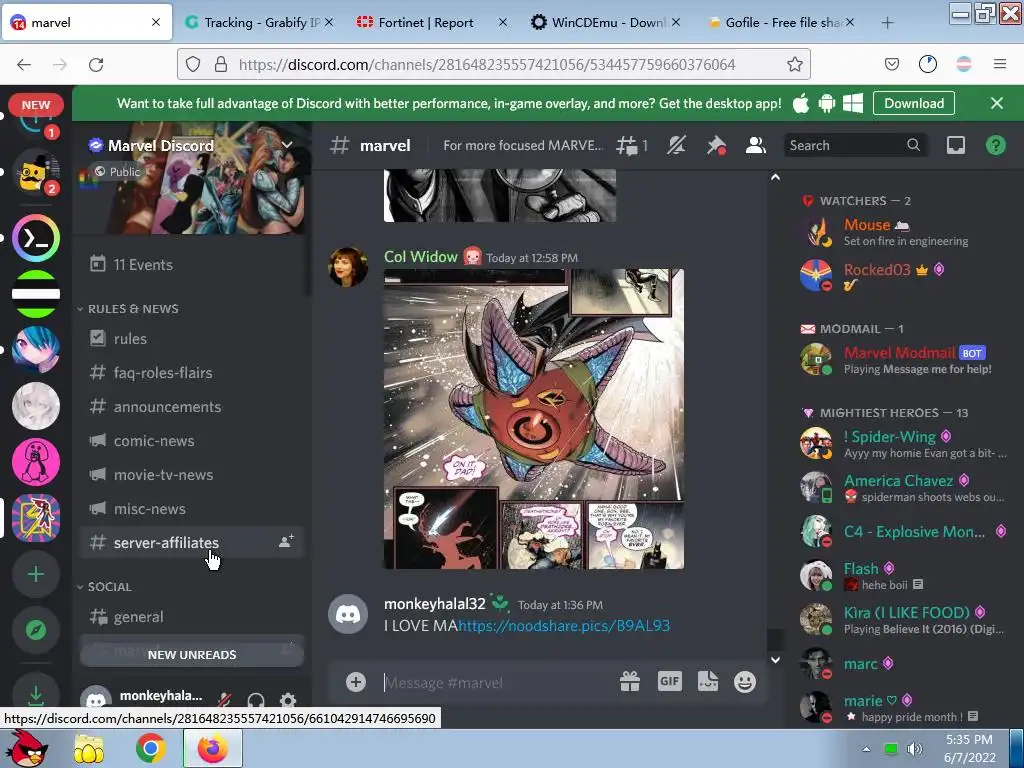Image resolution: width=1024 pixels, height=768 pixels.
Task: Open Rocked03 member profile
Action: 904,275
